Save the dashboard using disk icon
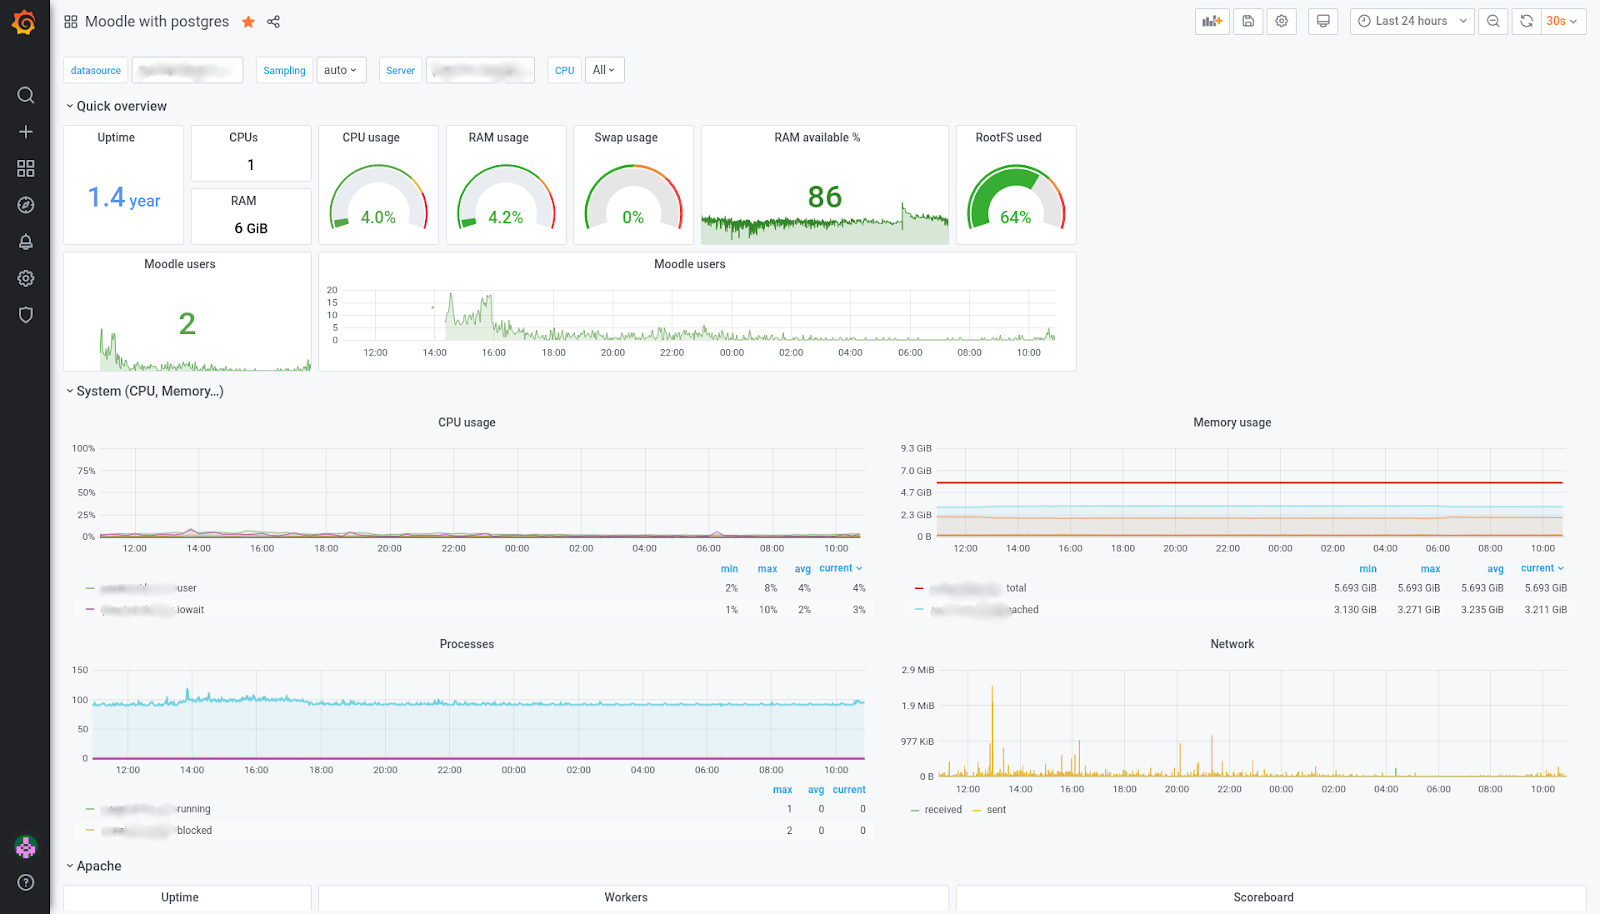This screenshot has height=914, width=1600. (1248, 21)
